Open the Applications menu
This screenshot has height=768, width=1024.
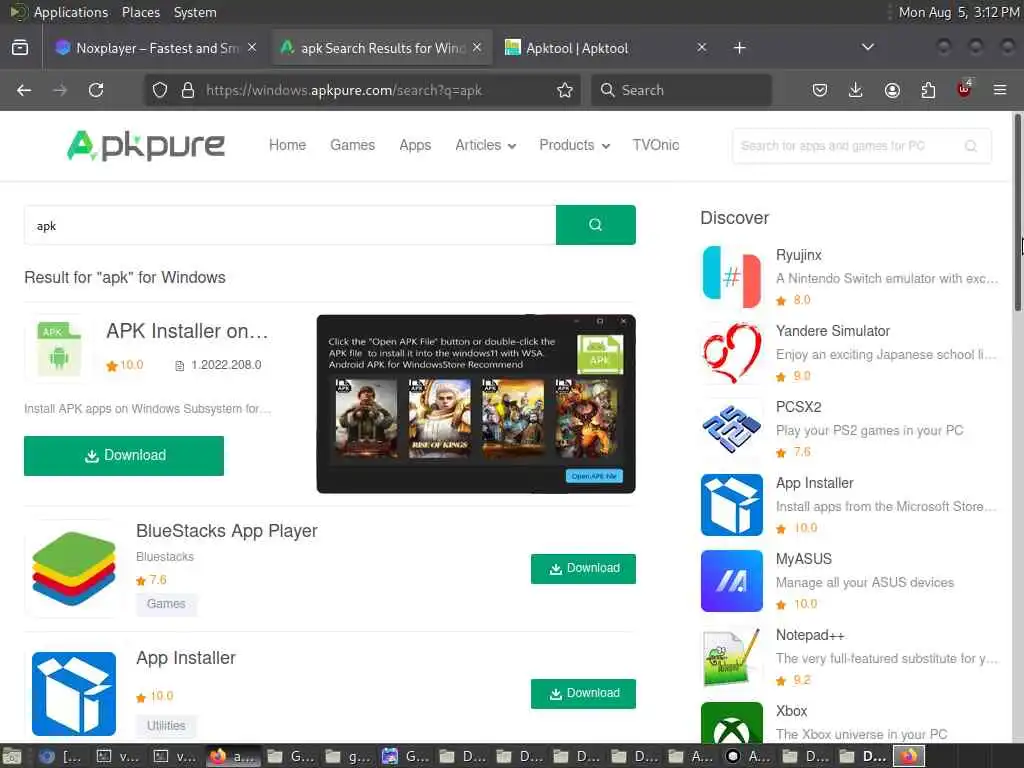[71, 12]
